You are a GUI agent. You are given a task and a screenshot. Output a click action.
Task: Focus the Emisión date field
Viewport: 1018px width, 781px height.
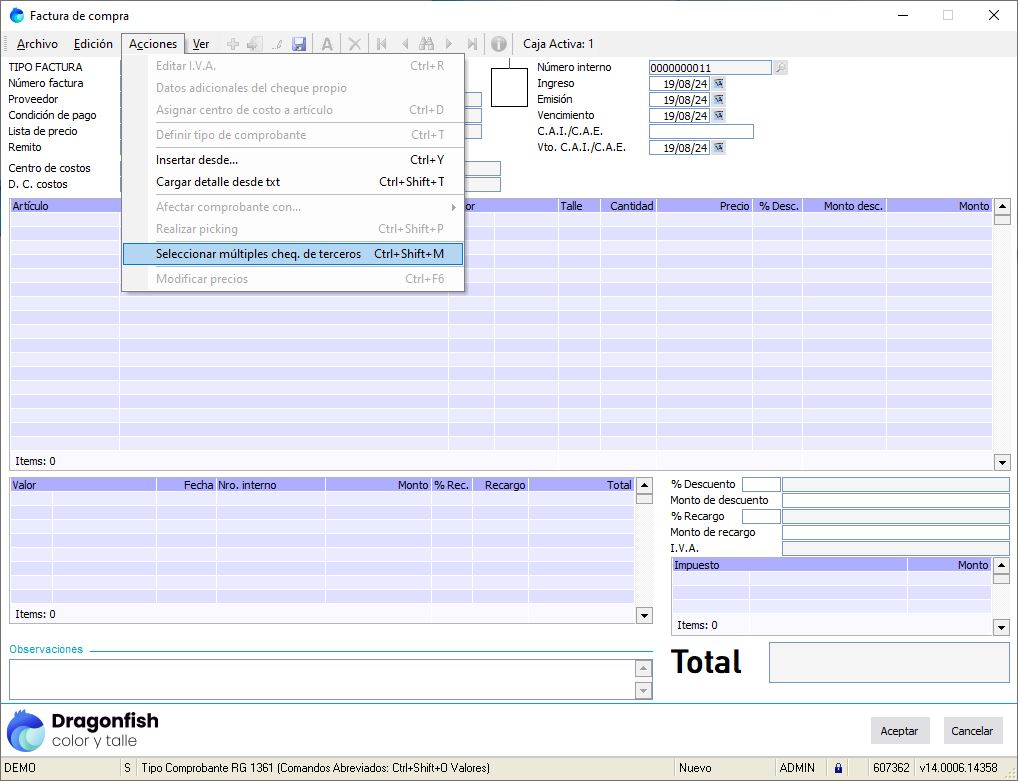coord(679,100)
